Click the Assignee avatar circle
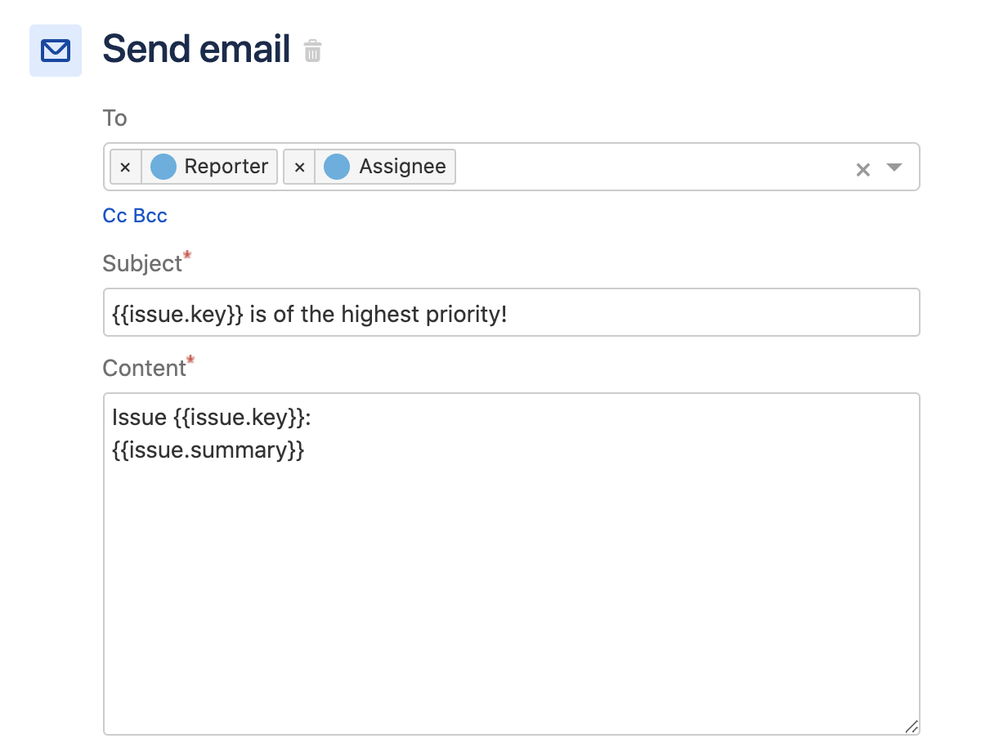The image size is (999, 747). (337, 167)
